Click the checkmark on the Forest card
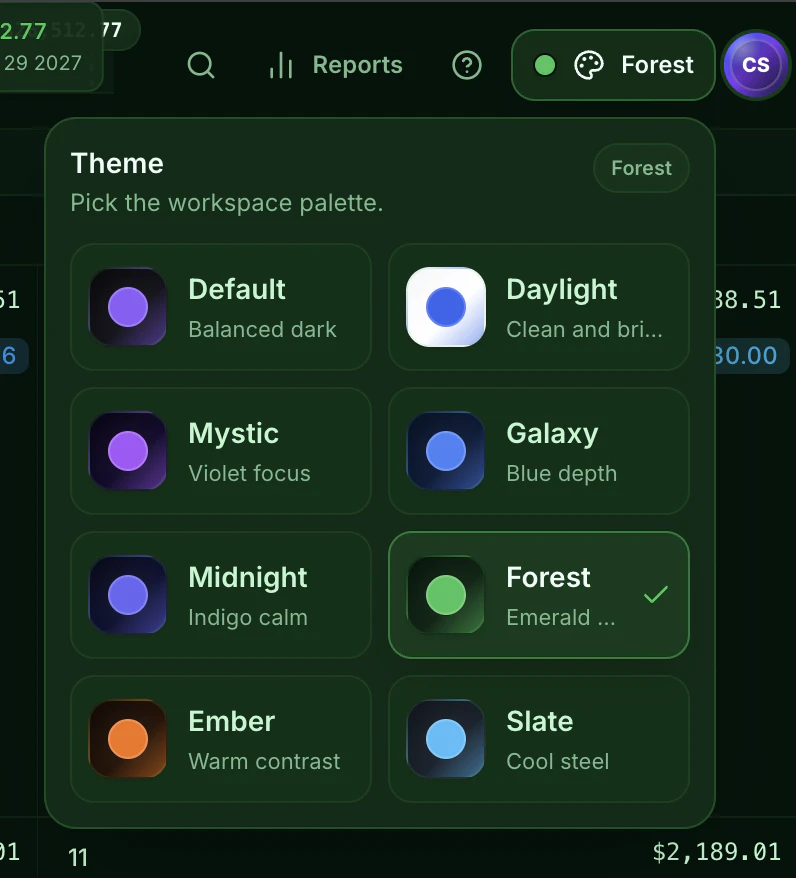This screenshot has width=796, height=878. click(656, 594)
